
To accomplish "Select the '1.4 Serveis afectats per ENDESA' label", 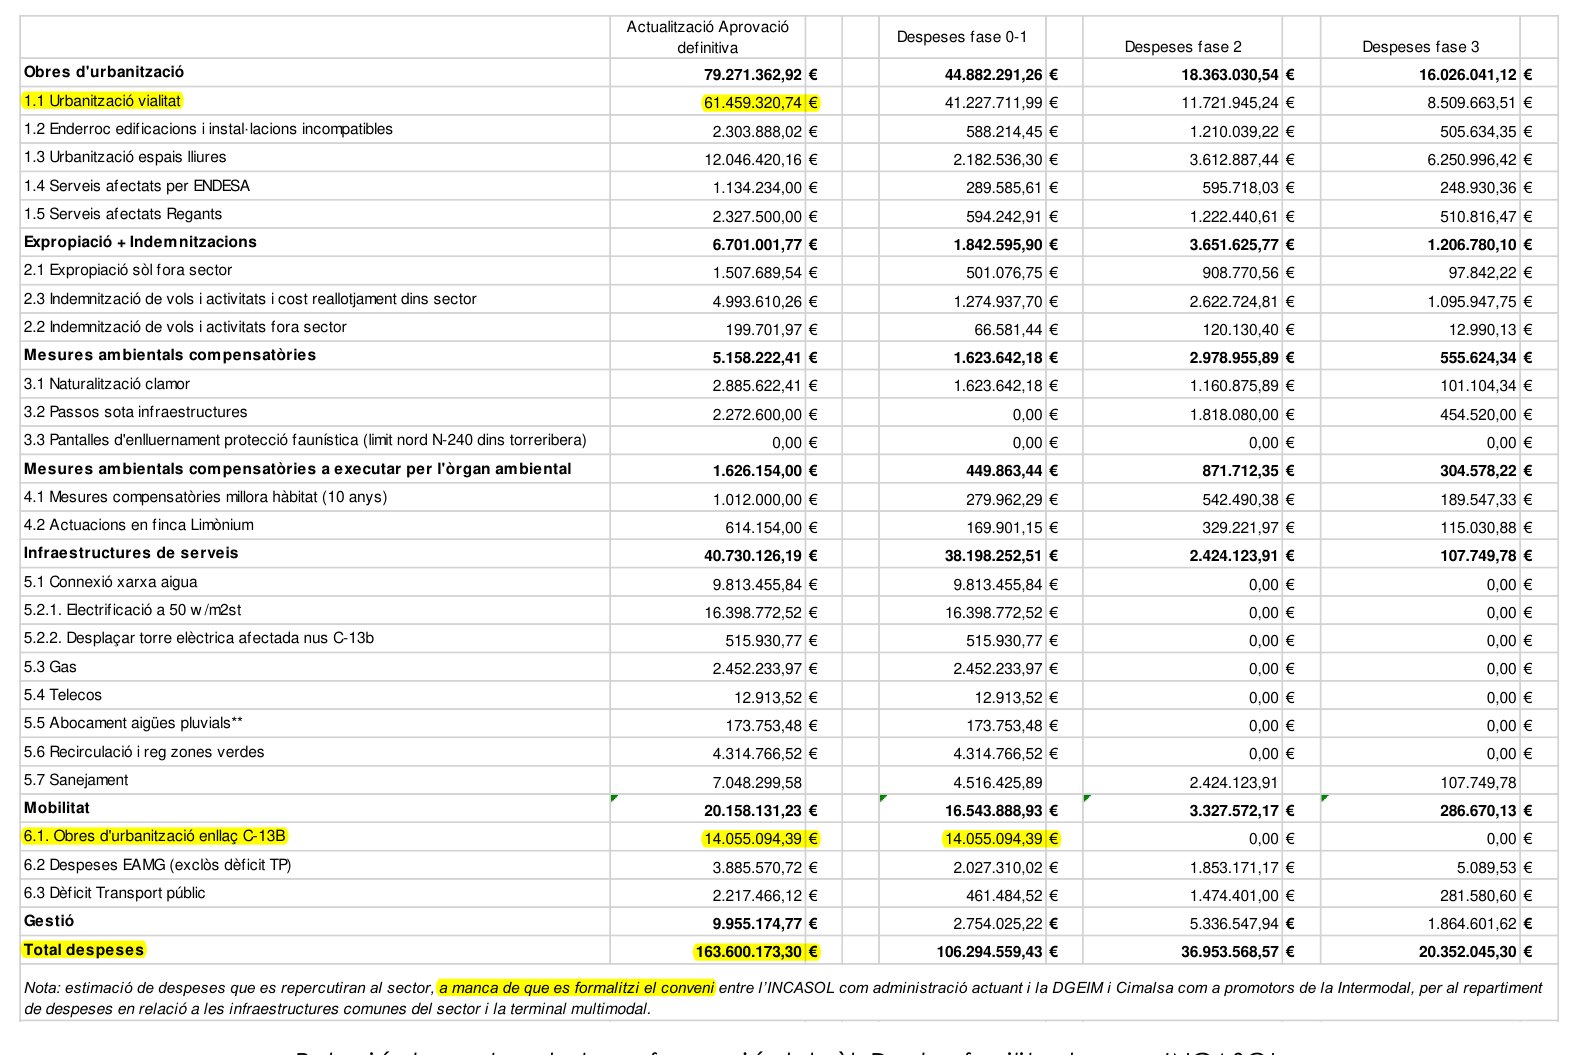I will [x=137, y=186].
